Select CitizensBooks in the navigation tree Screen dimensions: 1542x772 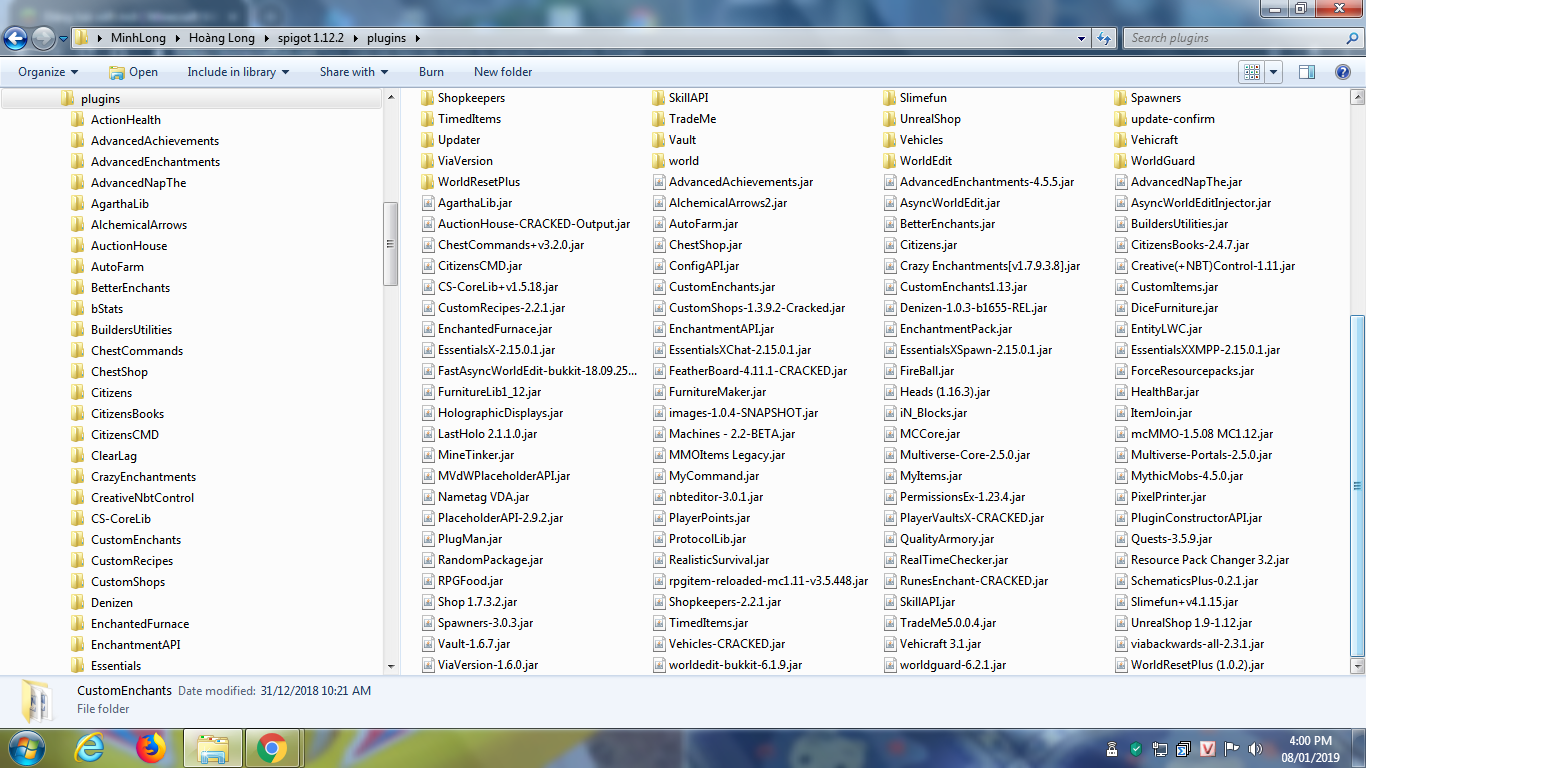tap(127, 414)
